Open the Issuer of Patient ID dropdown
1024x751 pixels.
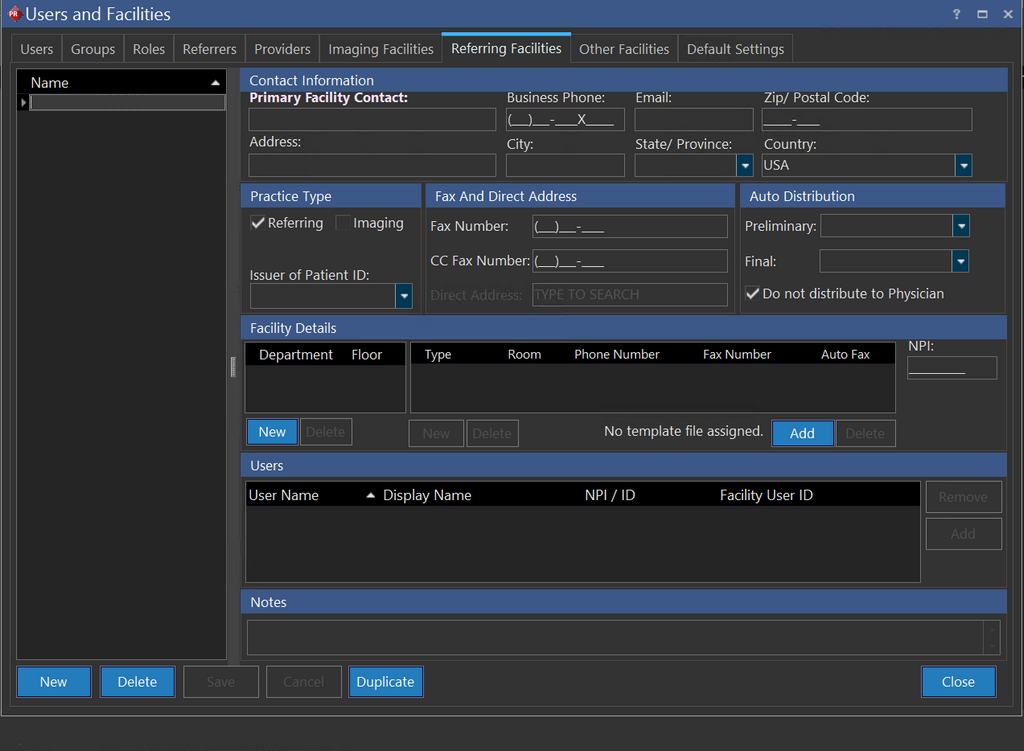click(x=404, y=296)
